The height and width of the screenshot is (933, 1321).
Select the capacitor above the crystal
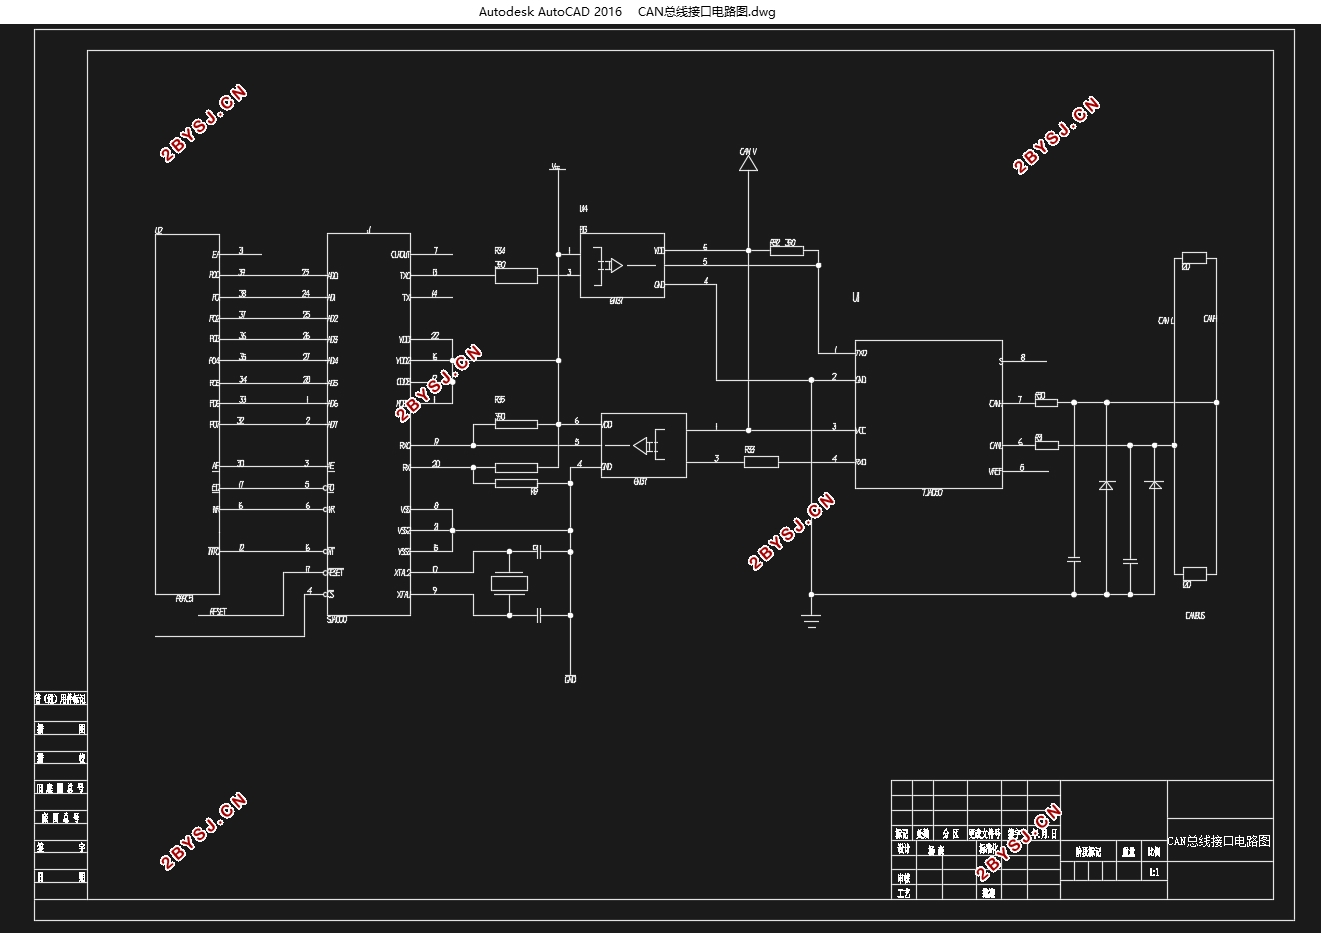[538, 551]
